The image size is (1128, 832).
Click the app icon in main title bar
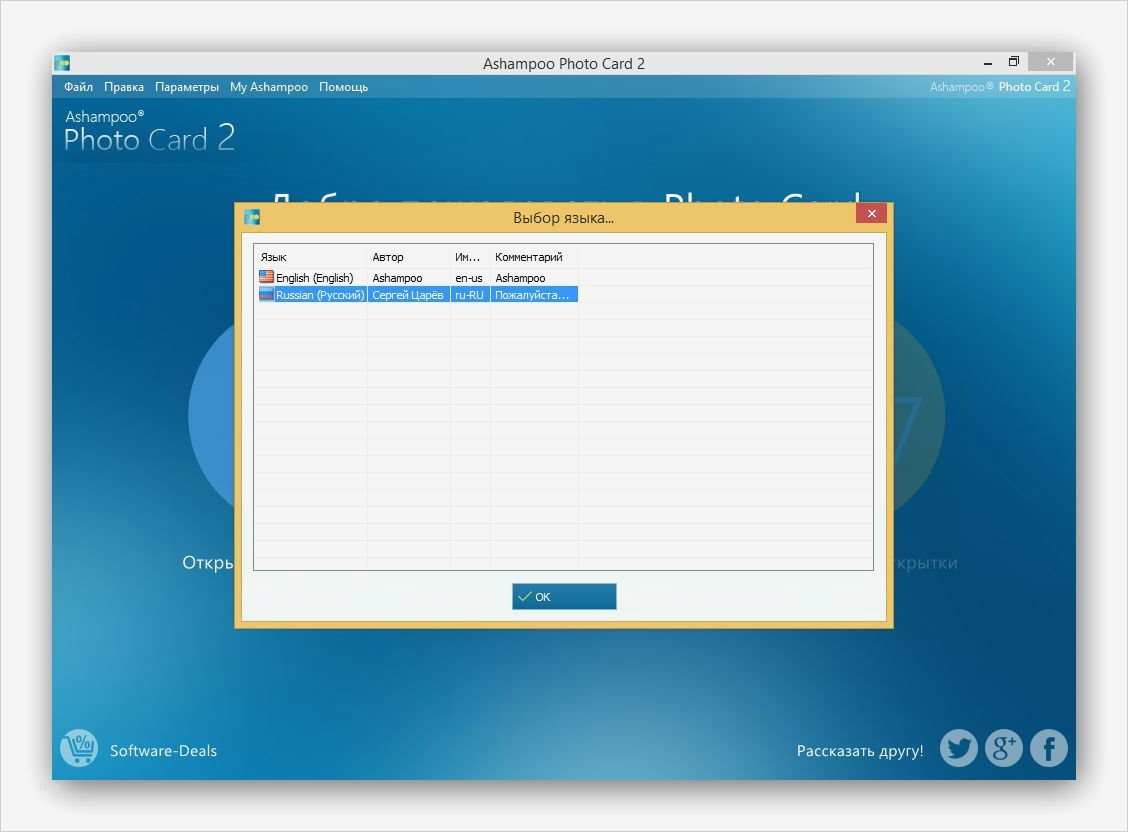63,63
